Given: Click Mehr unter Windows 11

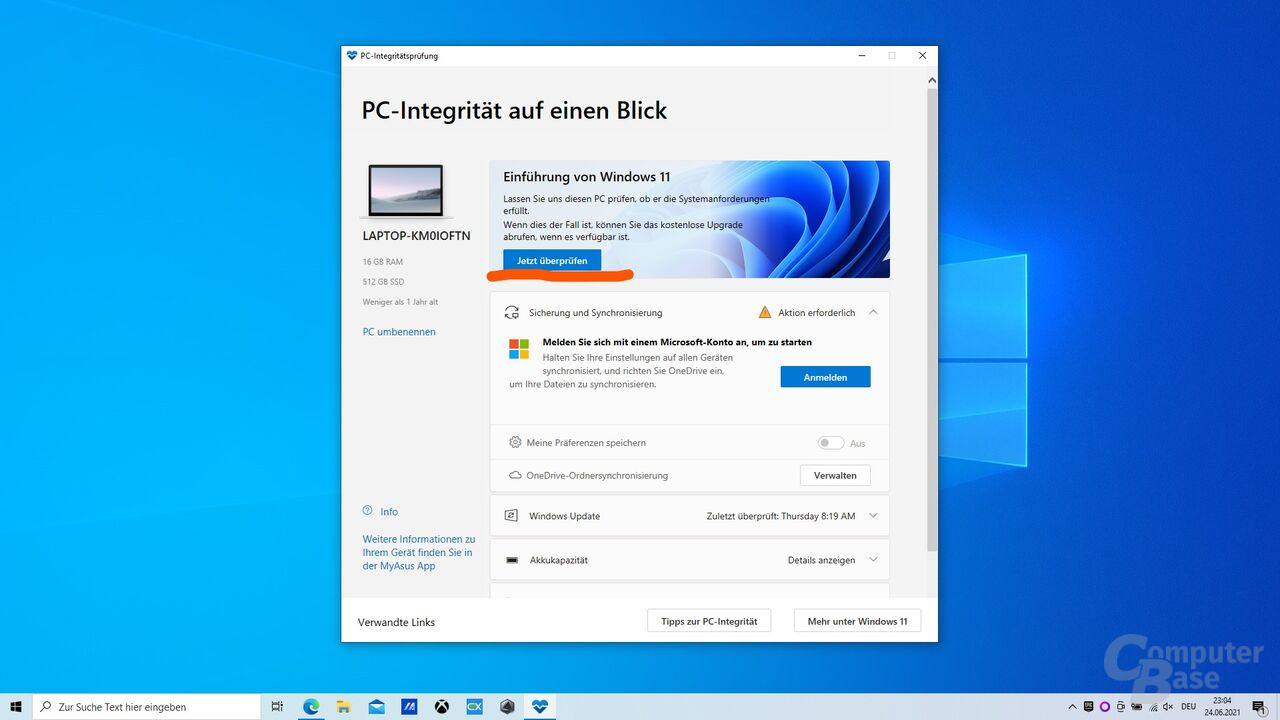Looking at the screenshot, I should (x=857, y=620).
